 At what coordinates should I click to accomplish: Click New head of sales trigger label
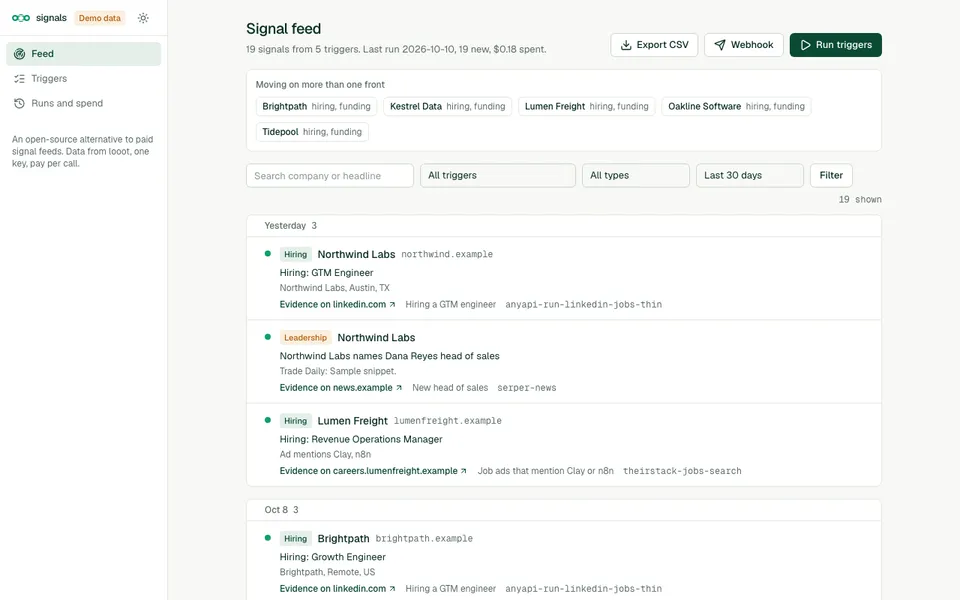coord(450,388)
